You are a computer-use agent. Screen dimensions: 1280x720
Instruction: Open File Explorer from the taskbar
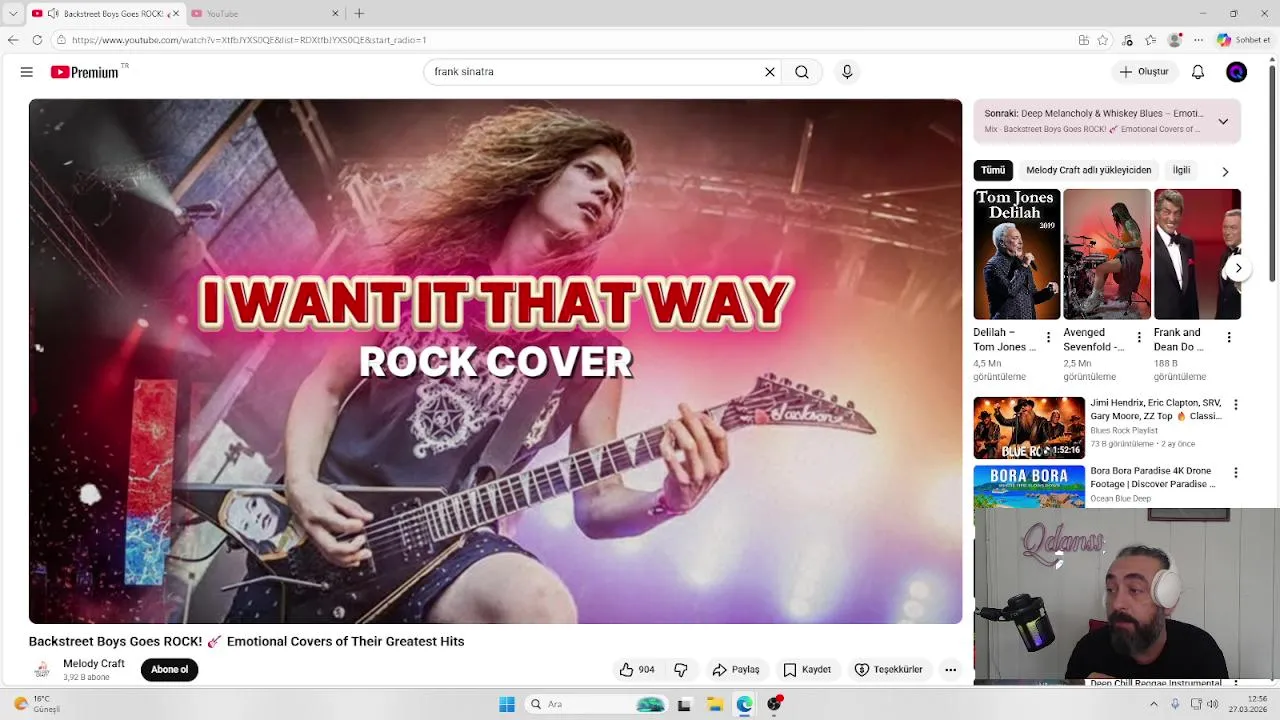715,704
